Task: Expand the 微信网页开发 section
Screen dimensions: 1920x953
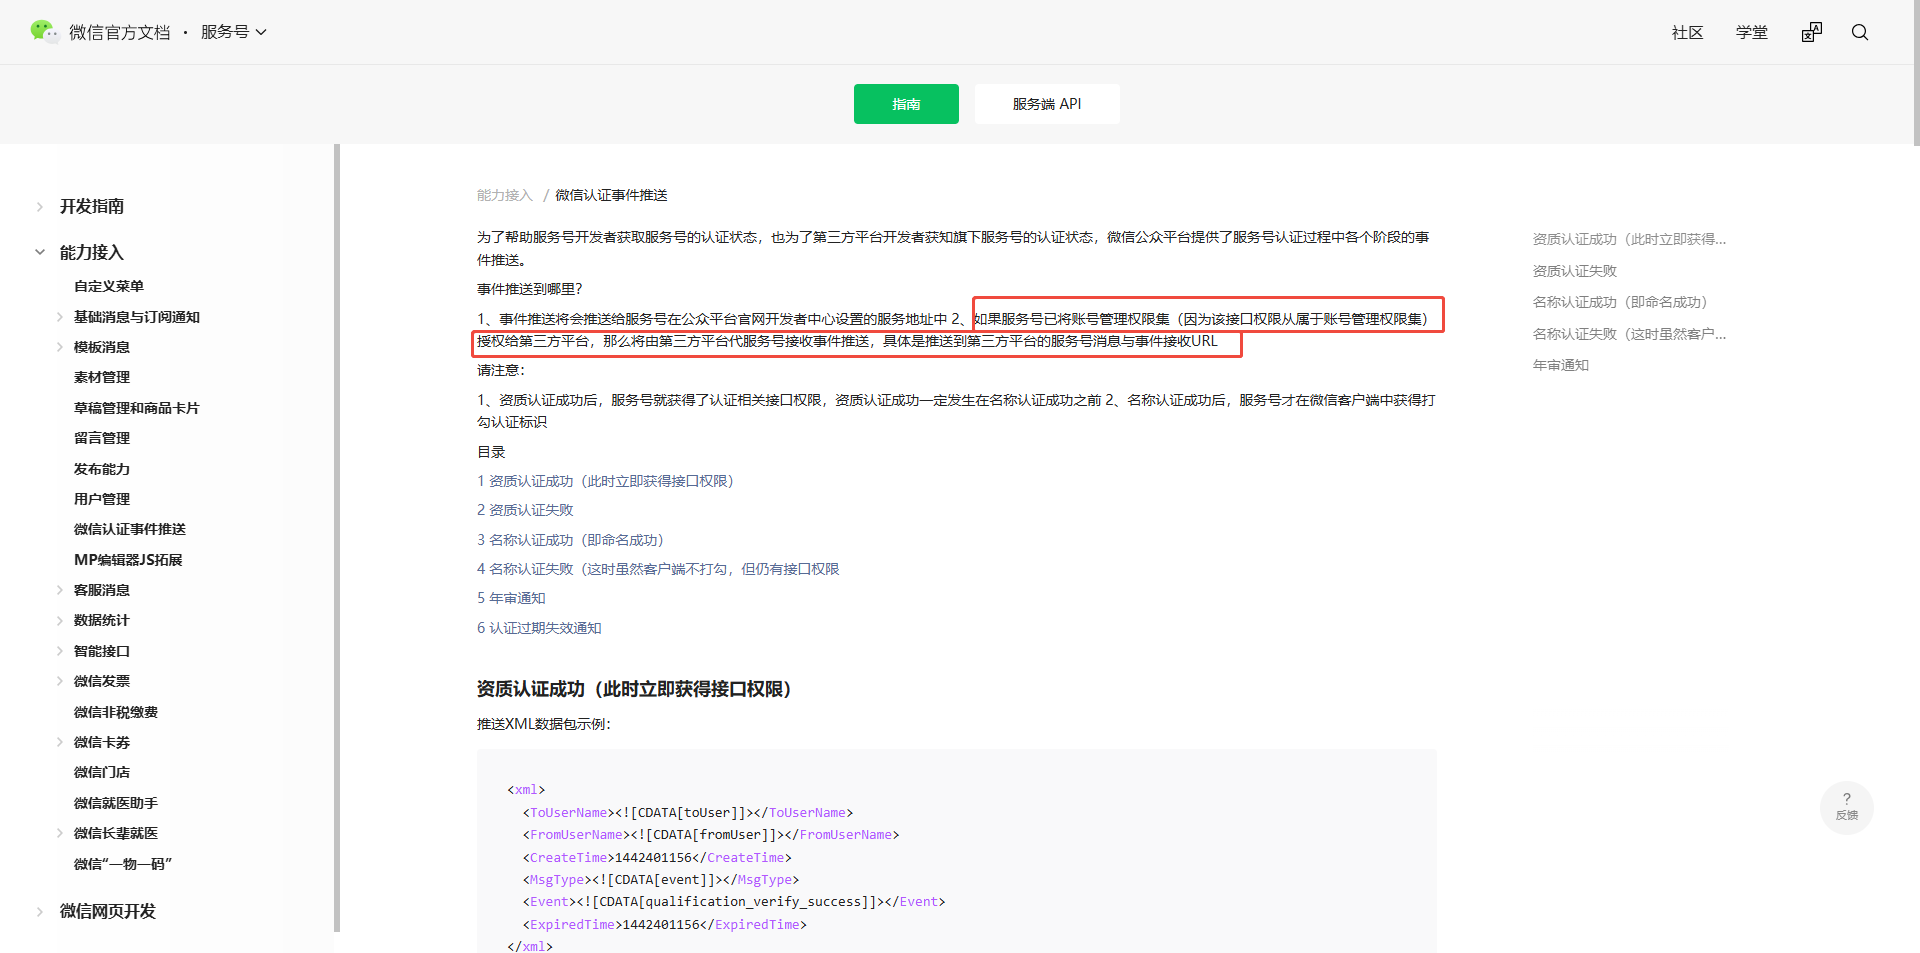Action: tap(40, 911)
